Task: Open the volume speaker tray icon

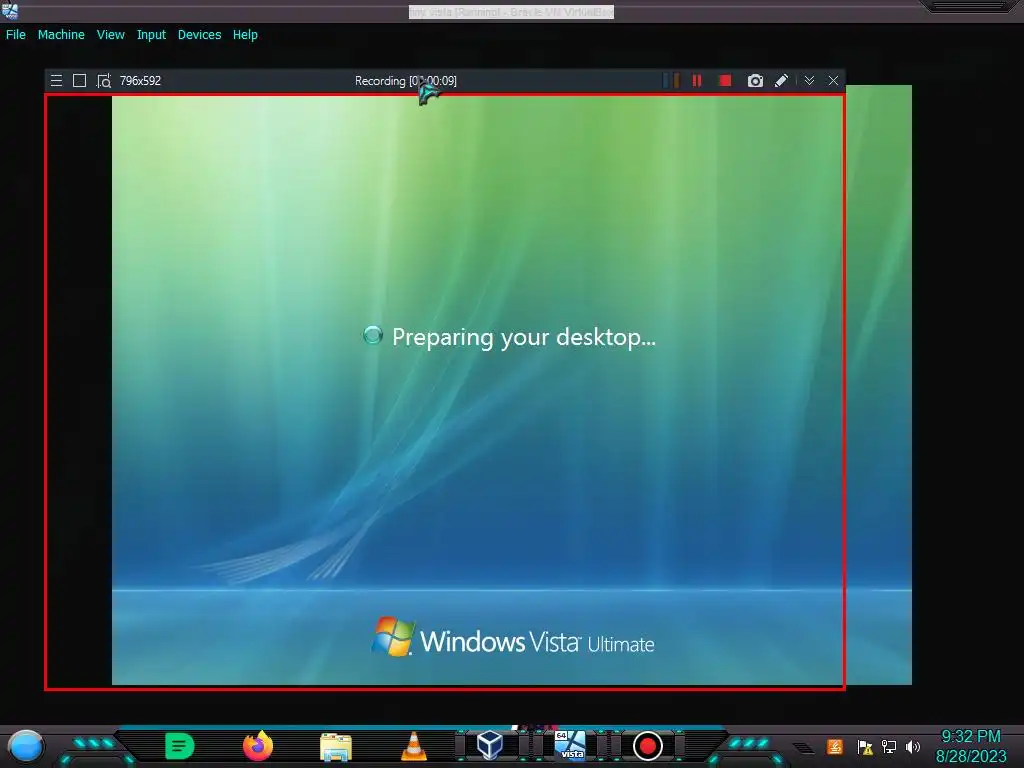Action: (913, 746)
